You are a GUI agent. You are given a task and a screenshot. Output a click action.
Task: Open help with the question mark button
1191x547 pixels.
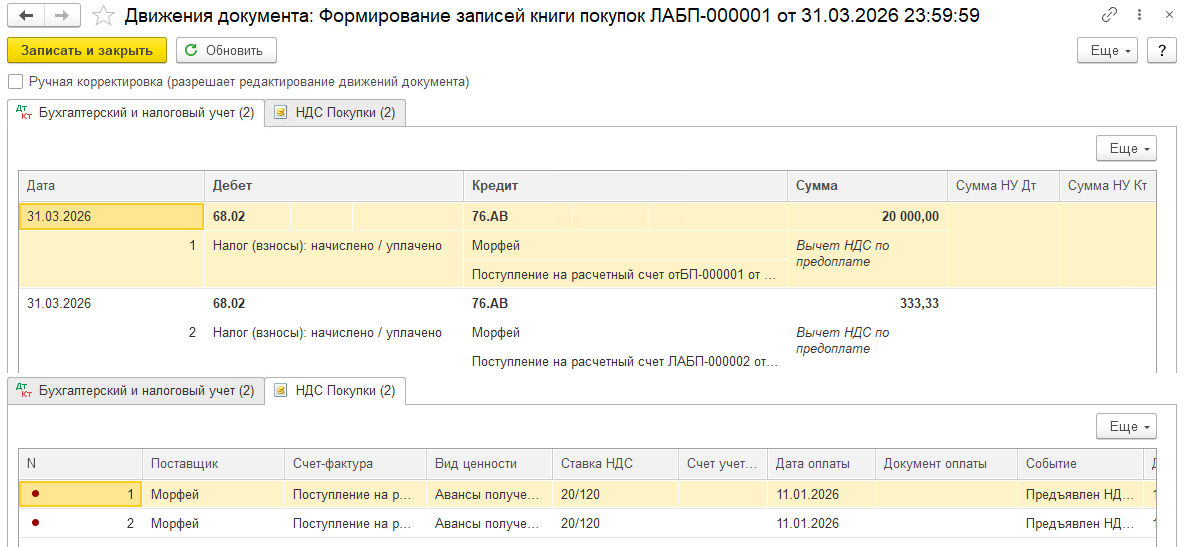pos(1161,50)
